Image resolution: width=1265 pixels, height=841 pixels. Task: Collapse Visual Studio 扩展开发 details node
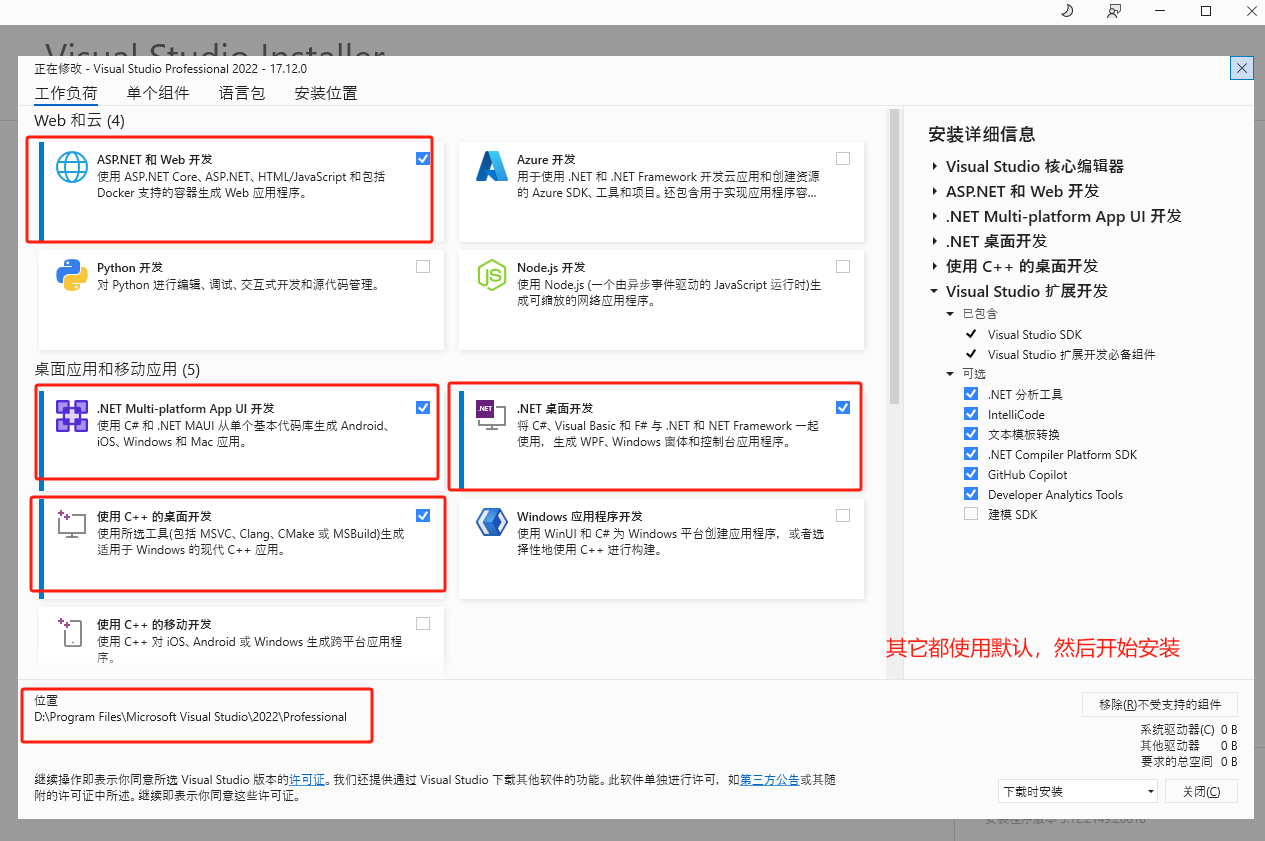(935, 292)
